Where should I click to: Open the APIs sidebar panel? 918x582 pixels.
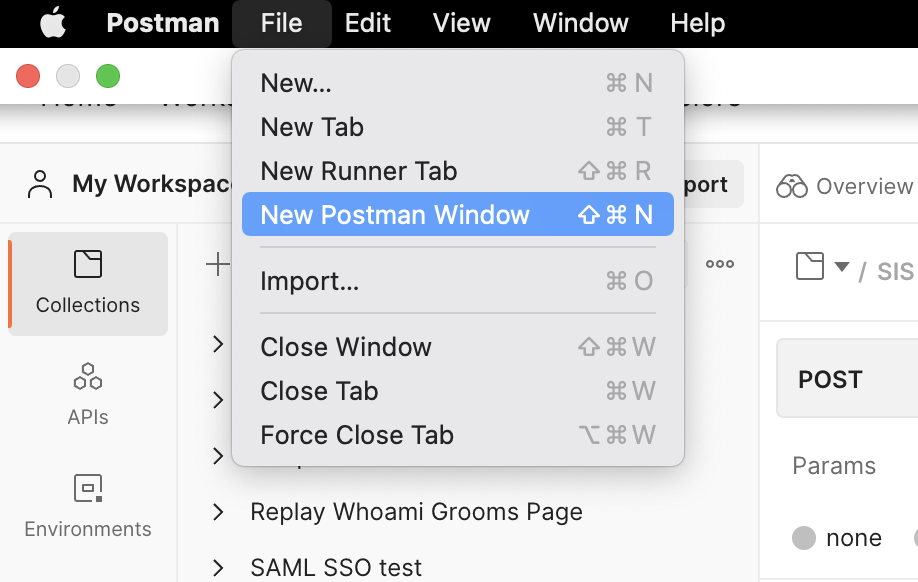click(x=87, y=395)
